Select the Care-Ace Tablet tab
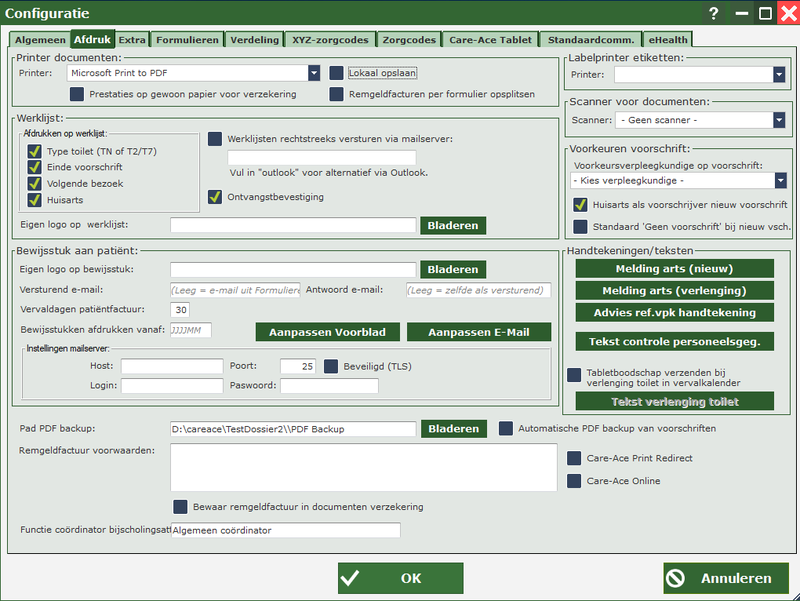 [x=490, y=40]
